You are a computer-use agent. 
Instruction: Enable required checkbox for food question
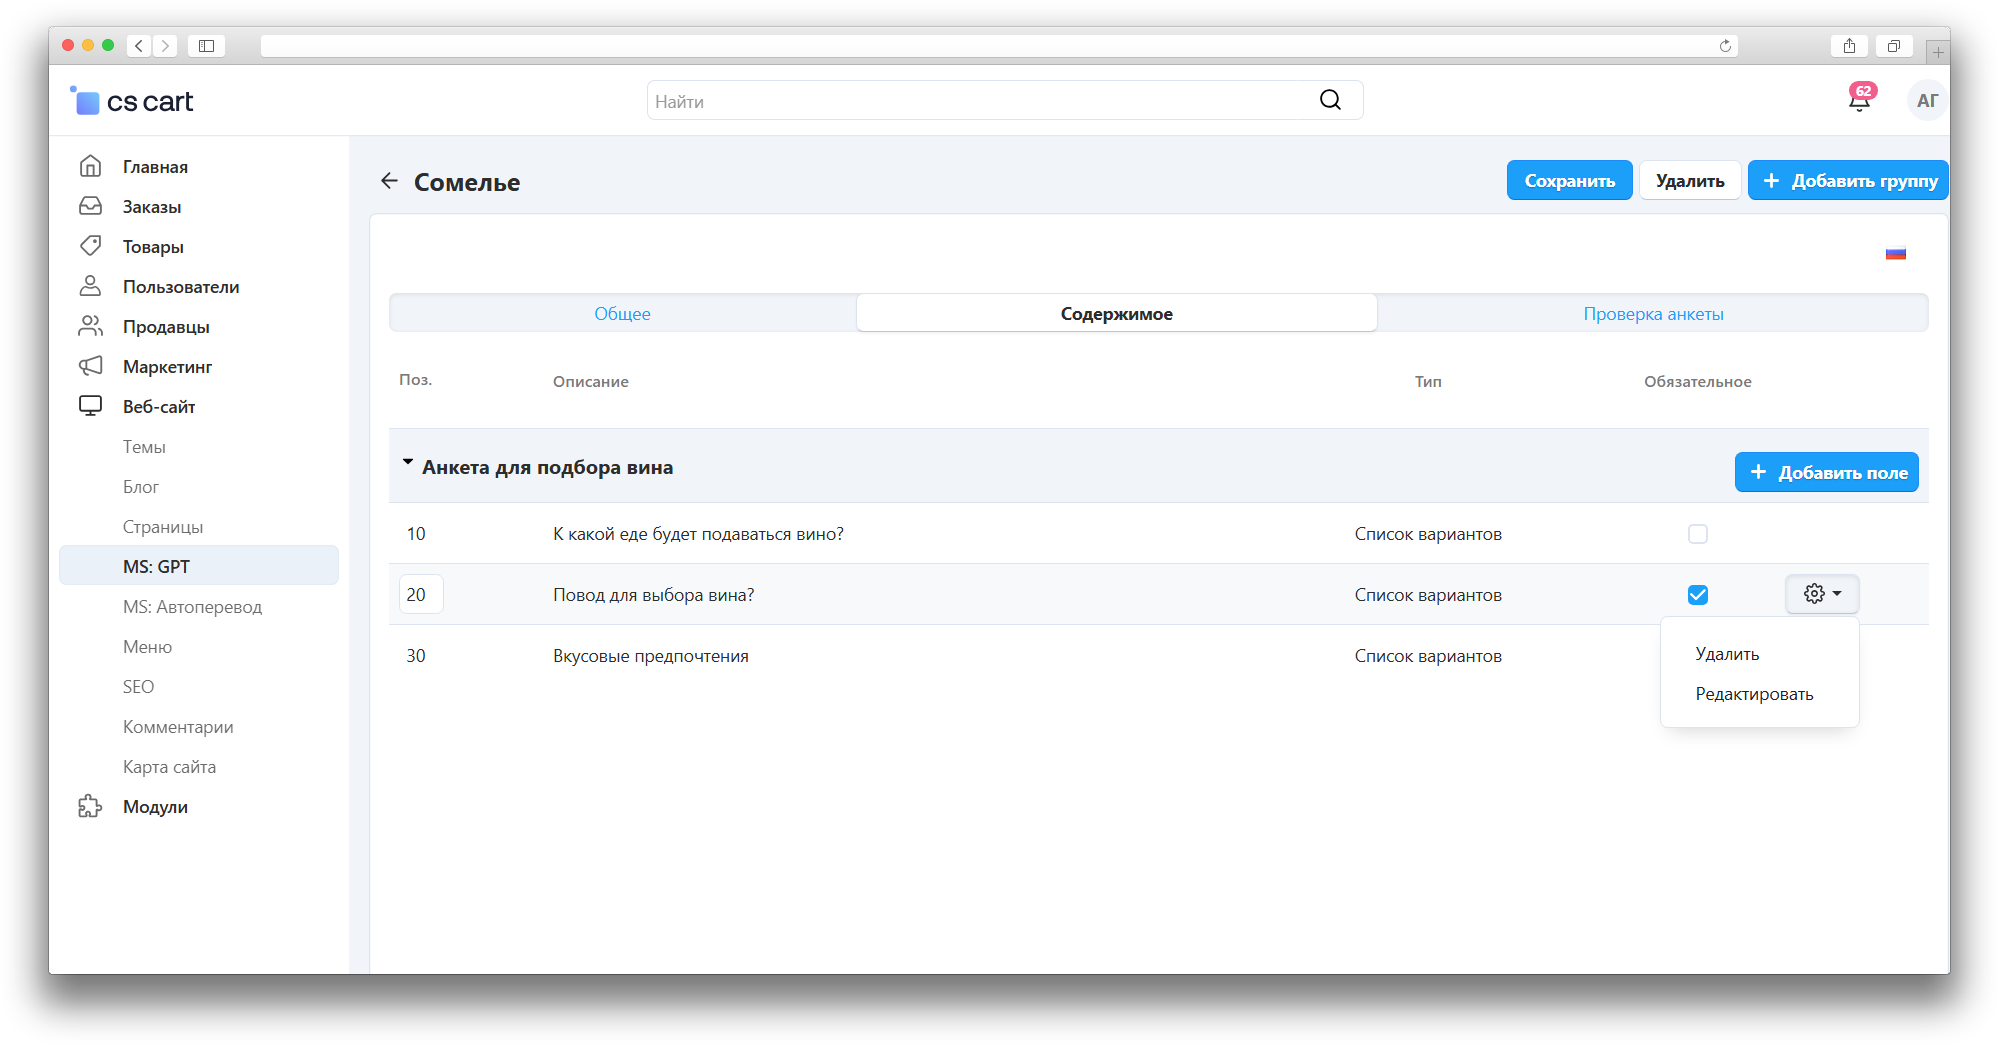pyautogui.click(x=1697, y=534)
